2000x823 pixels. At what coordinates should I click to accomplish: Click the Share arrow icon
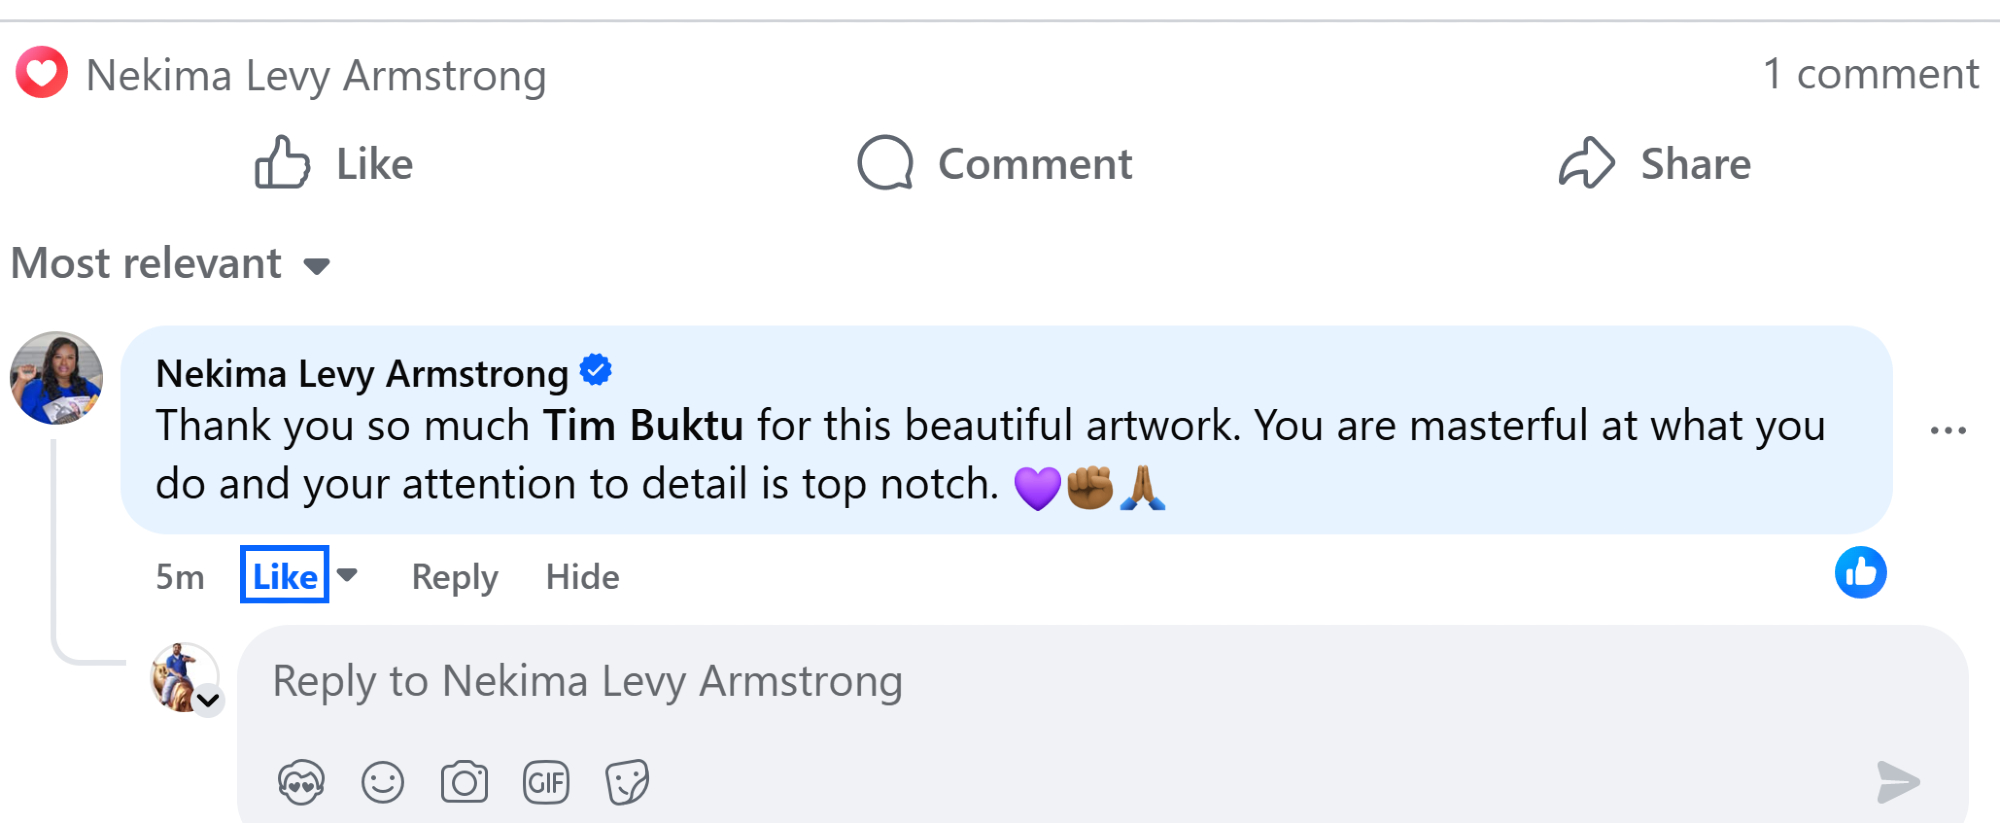1587,163
